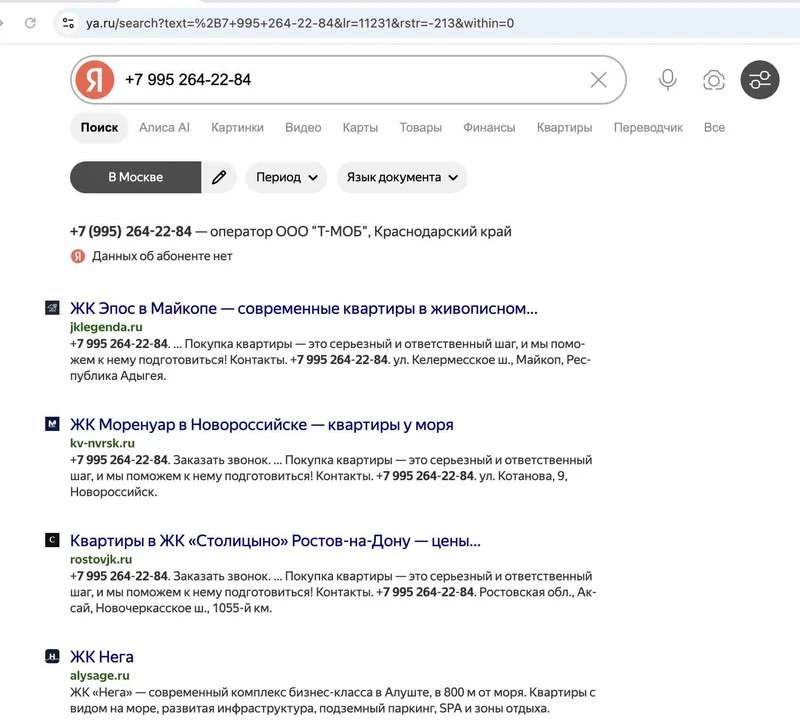
Task: Open kv-nvrsk.ru domain link
Action: click(102, 443)
